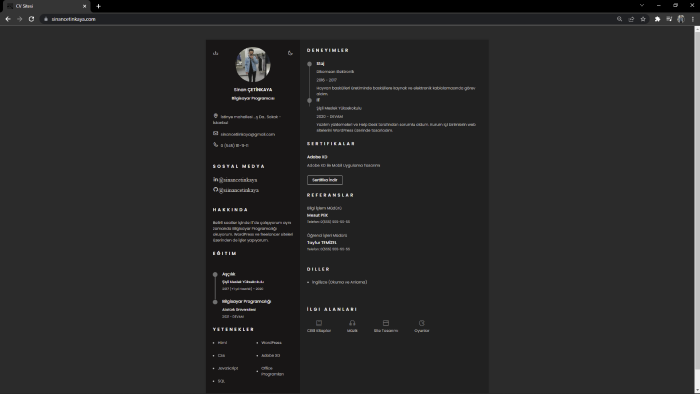Open a new browser tab
This screenshot has height=394, width=700.
click(99, 6)
